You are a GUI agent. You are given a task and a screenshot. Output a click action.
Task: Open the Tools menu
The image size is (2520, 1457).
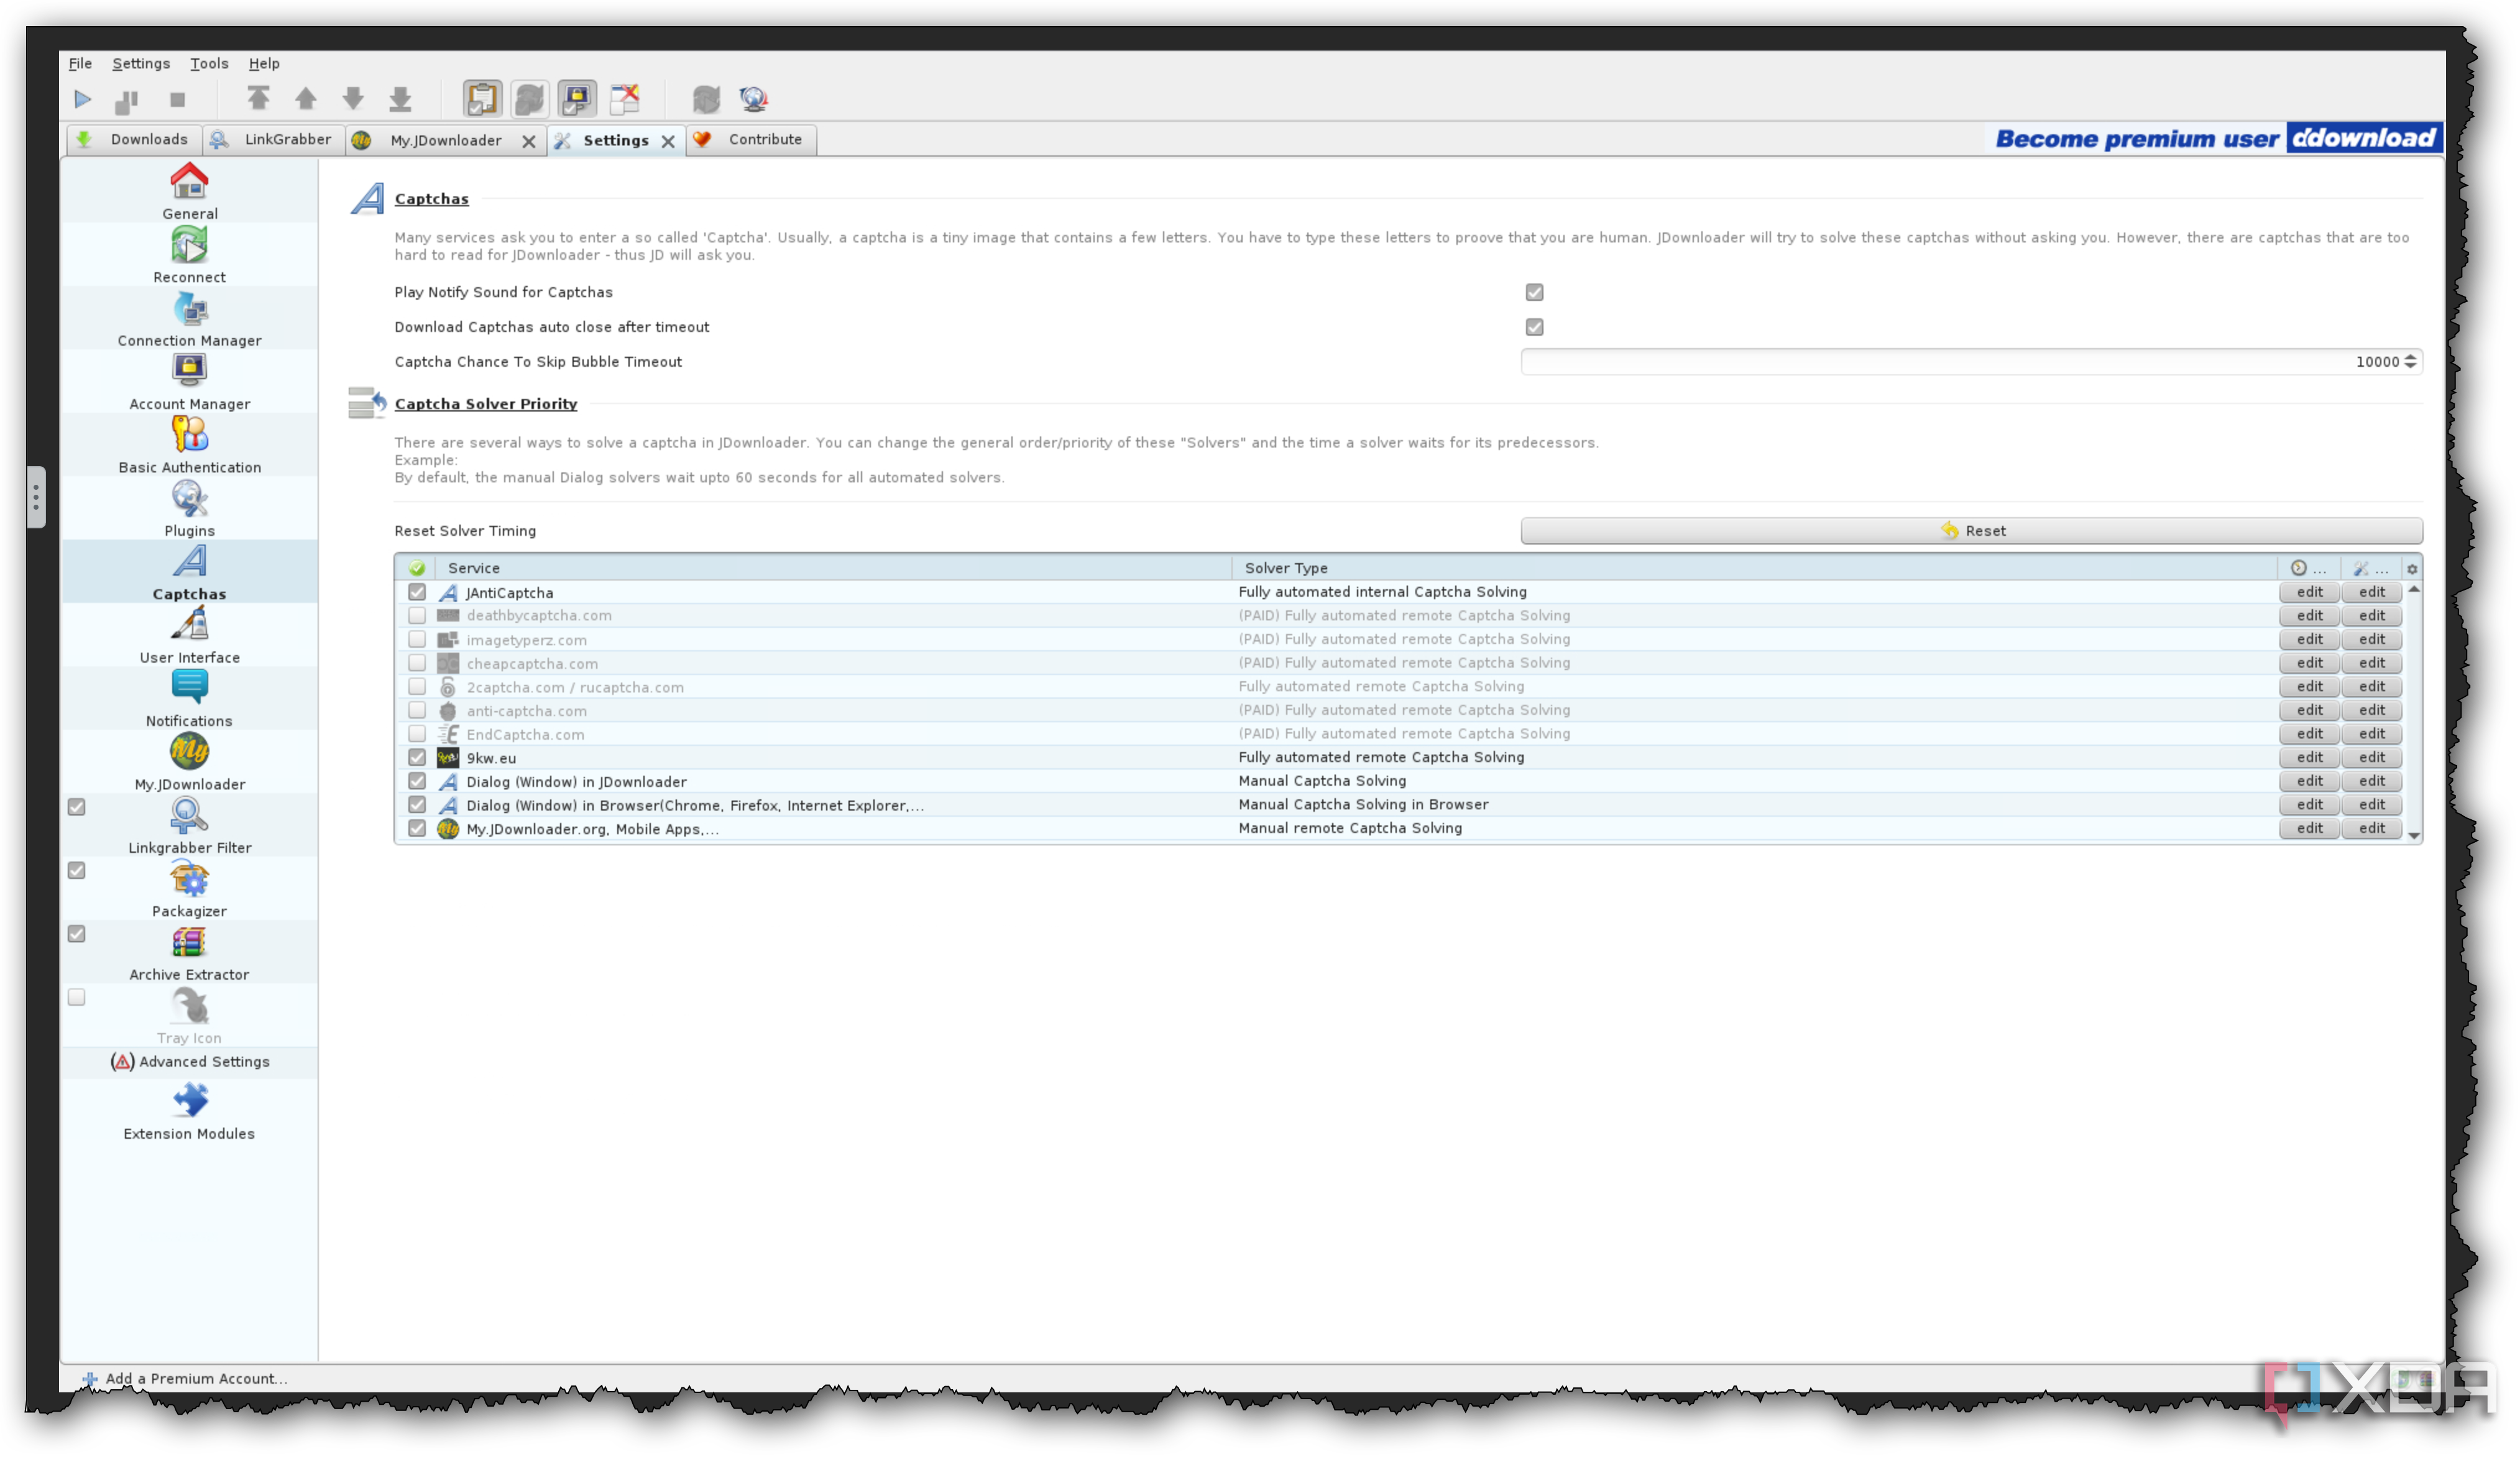click(x=209, y=63)
